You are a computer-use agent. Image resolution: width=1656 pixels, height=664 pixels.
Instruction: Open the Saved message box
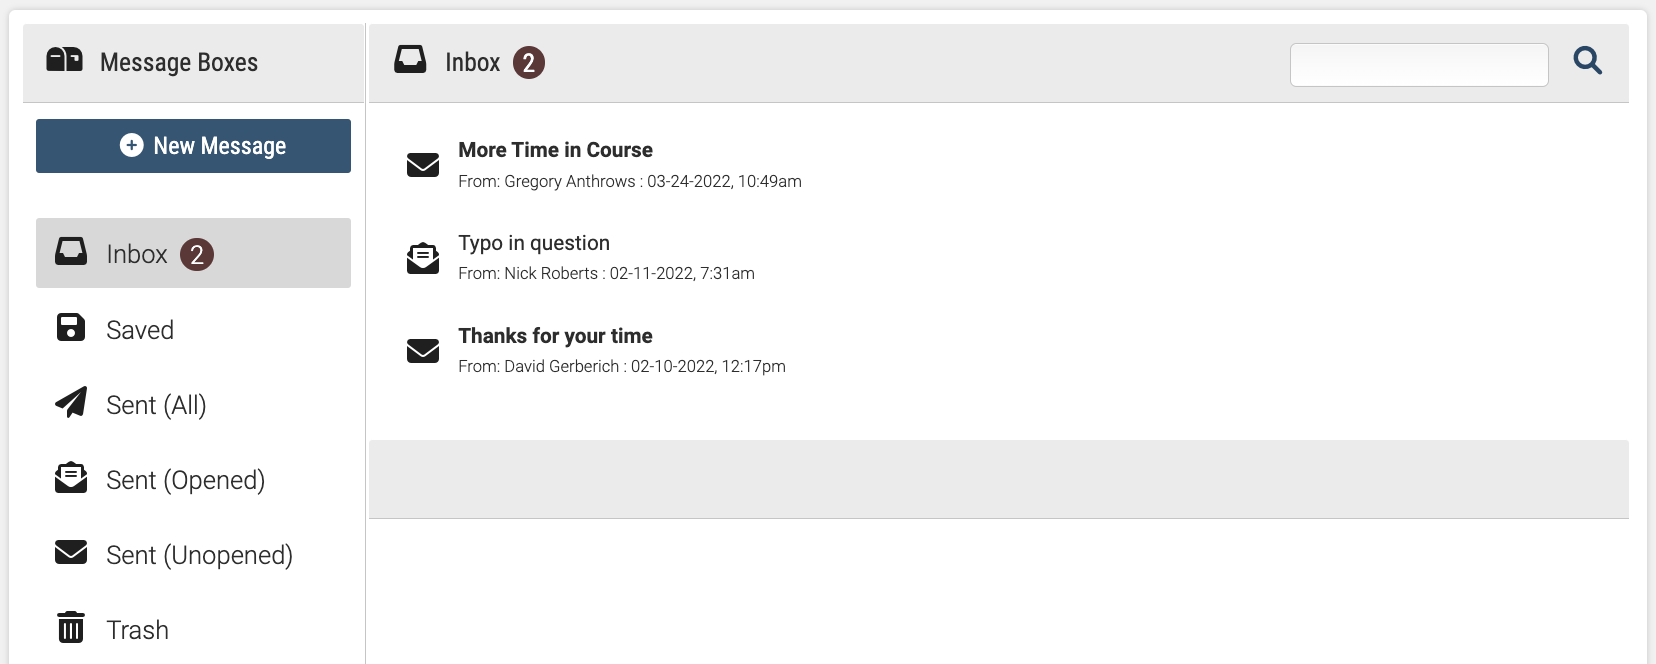point(193,329)
